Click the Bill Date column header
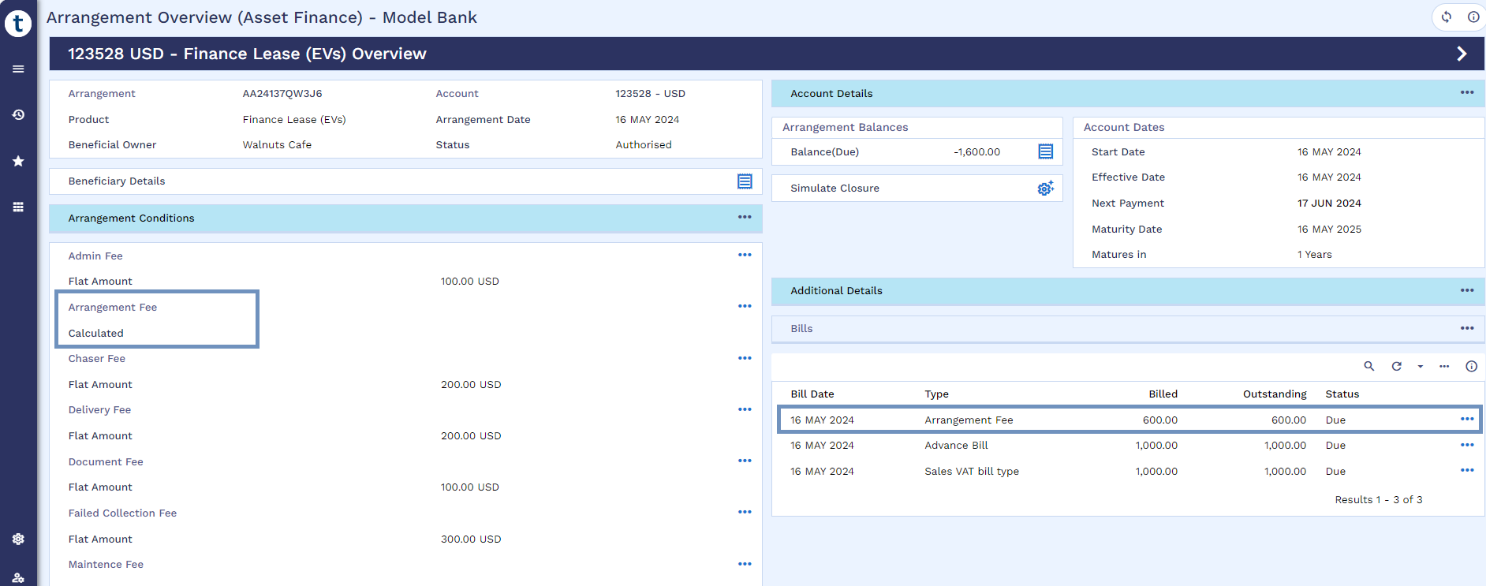This screenshot has width=1486, height=586. (812, 394)
